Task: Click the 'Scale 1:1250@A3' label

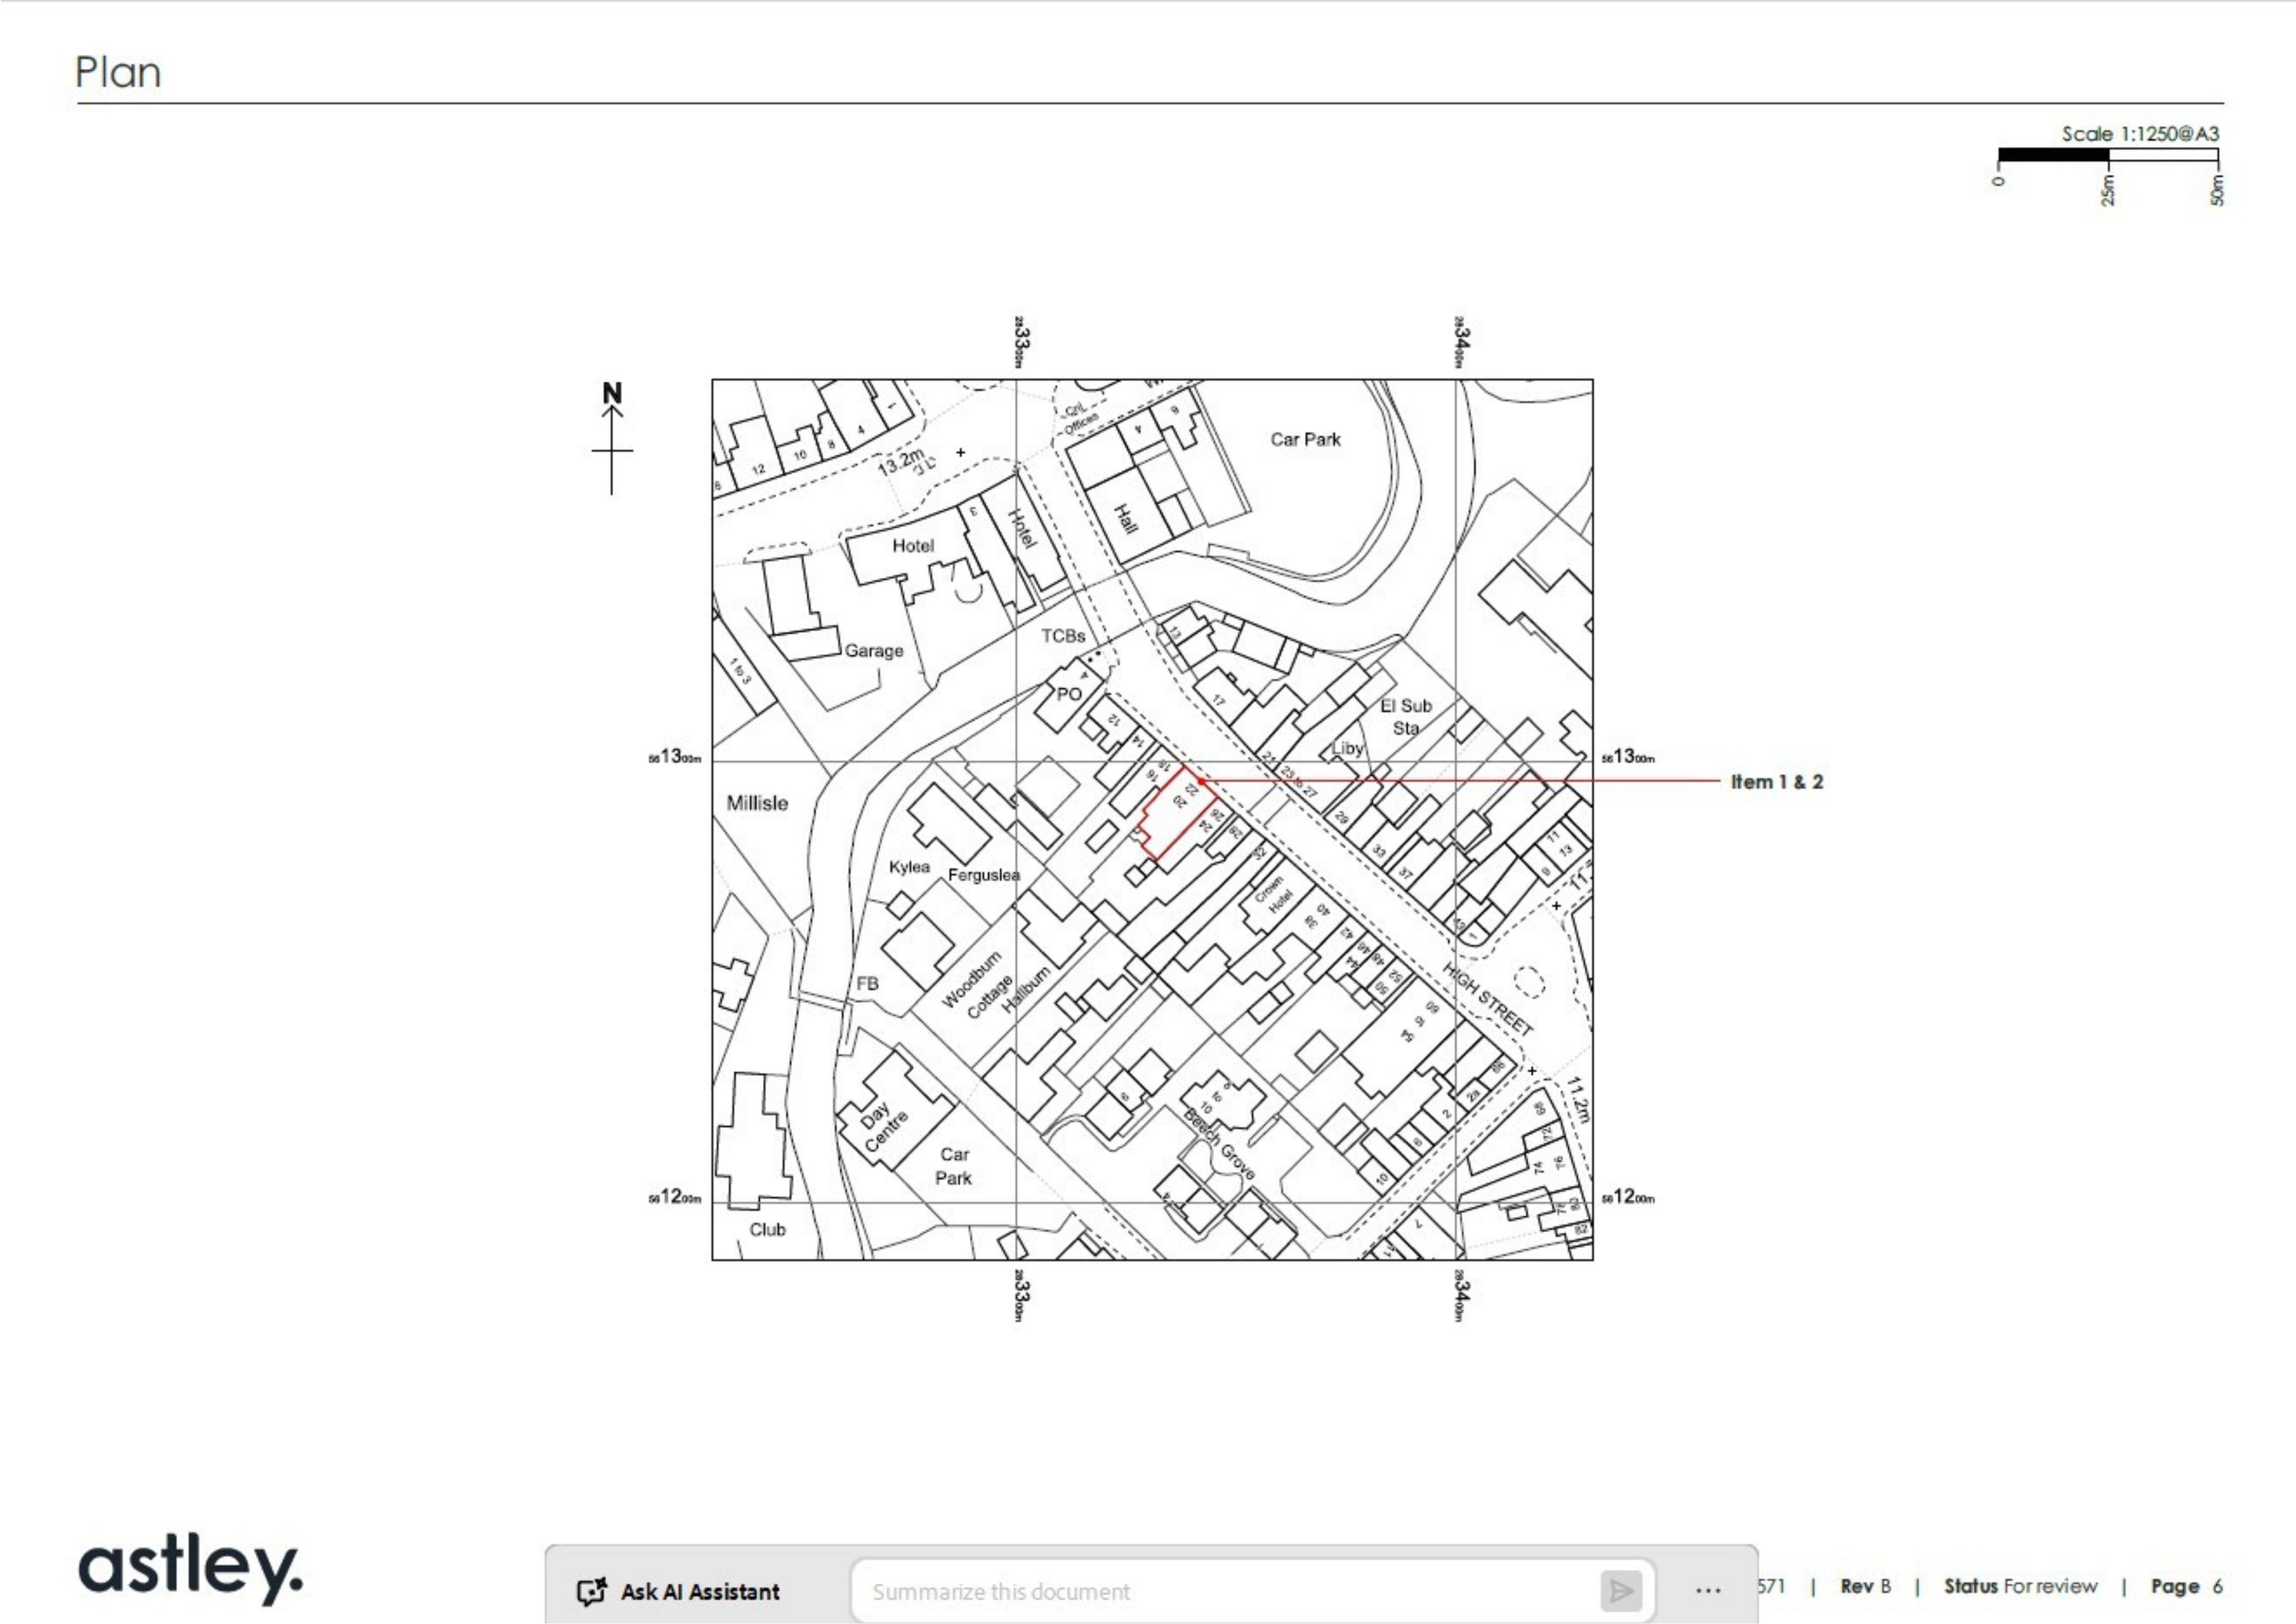Action: pyautogui.click(x=2140, y=133)
